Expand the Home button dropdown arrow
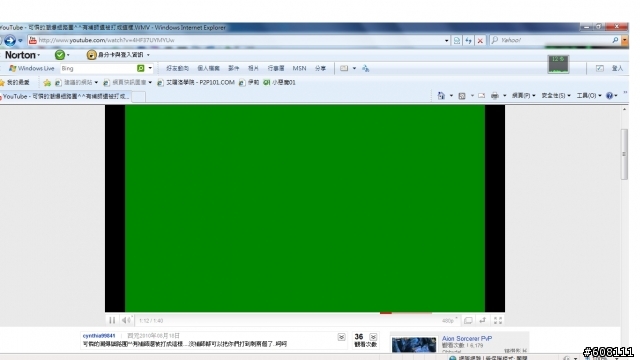640x360 pixels. 451,96
